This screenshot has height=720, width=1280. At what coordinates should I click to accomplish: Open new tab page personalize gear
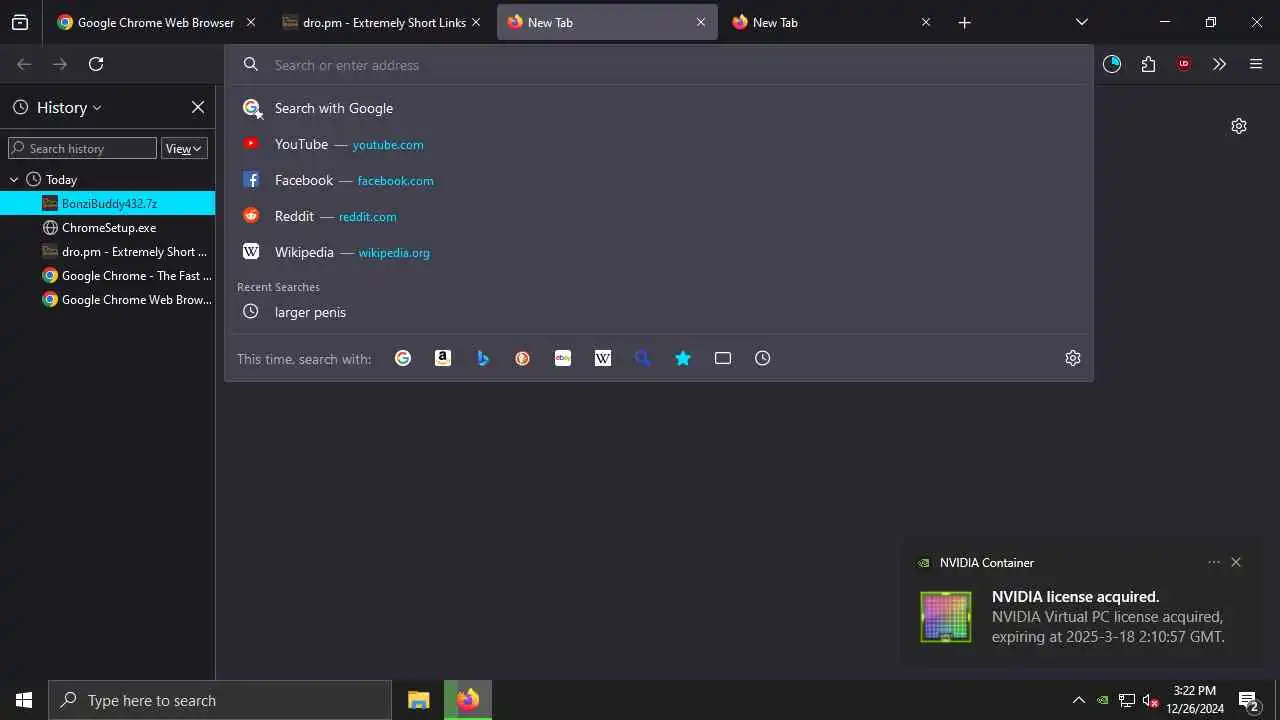click(1239, 126)
